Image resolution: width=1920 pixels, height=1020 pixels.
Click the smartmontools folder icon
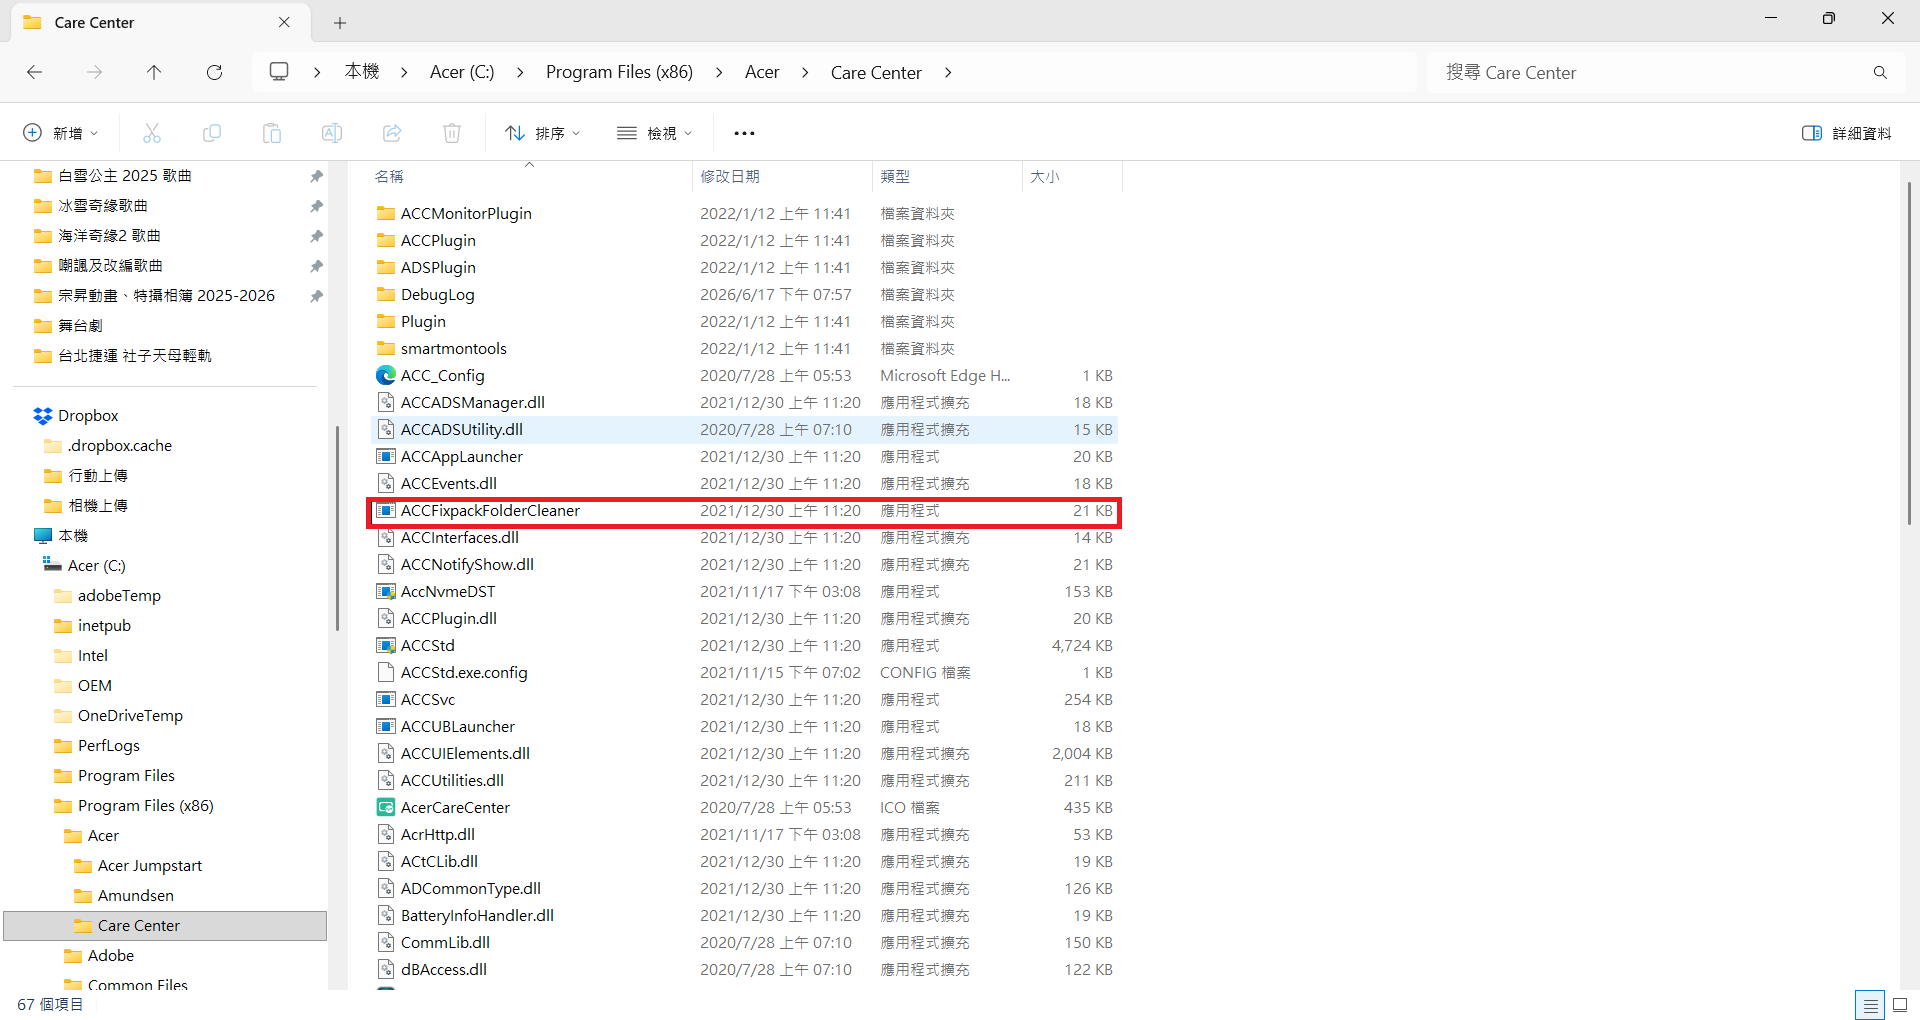[x=386, y=348]
